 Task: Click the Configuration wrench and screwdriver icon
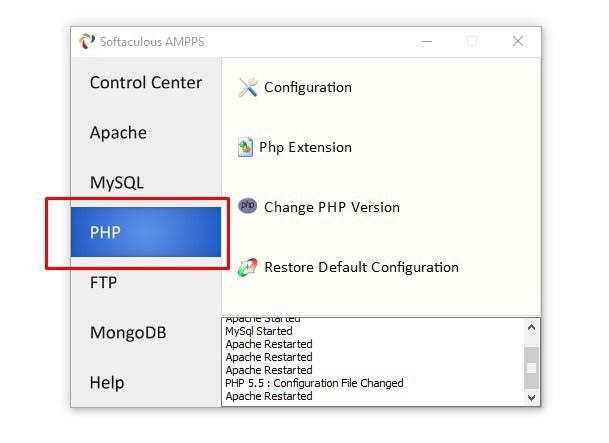point(248,87)
